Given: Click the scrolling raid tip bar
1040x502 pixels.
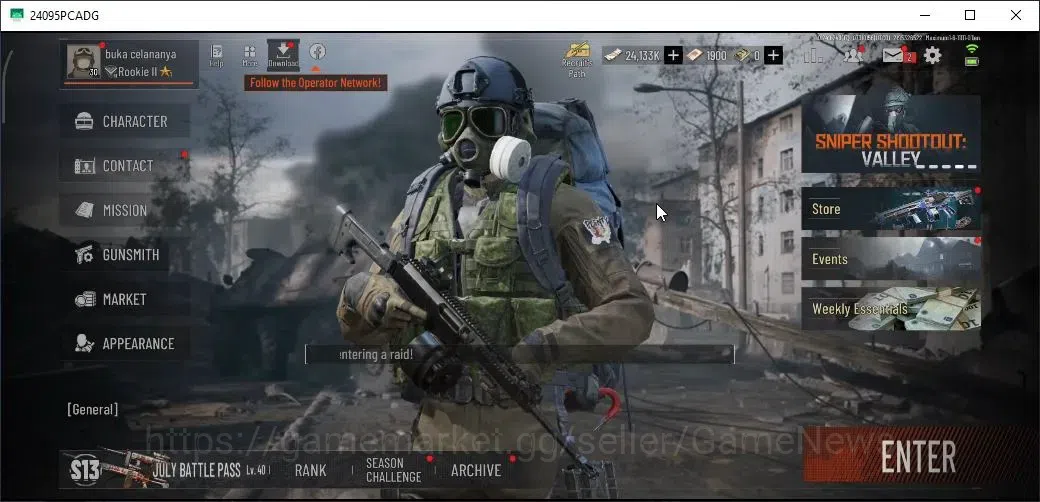Looking at the screenshot, I should point(519,354).
